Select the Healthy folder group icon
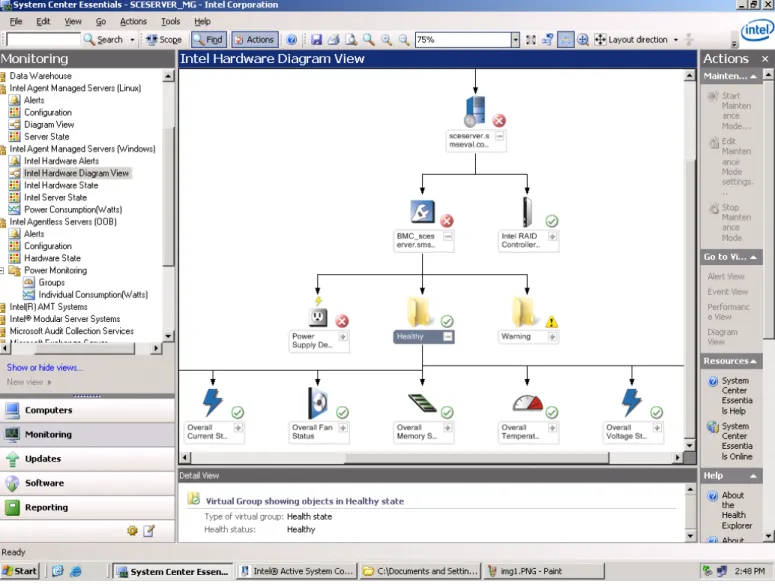Image resolution: width=775 pixels, height=584 pixels. click(420, 312)
